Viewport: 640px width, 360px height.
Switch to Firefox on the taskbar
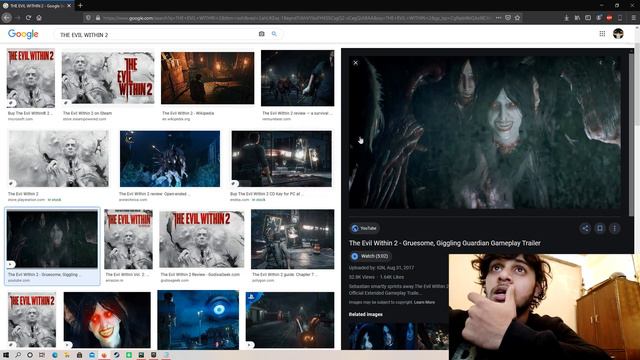point(104,355)
